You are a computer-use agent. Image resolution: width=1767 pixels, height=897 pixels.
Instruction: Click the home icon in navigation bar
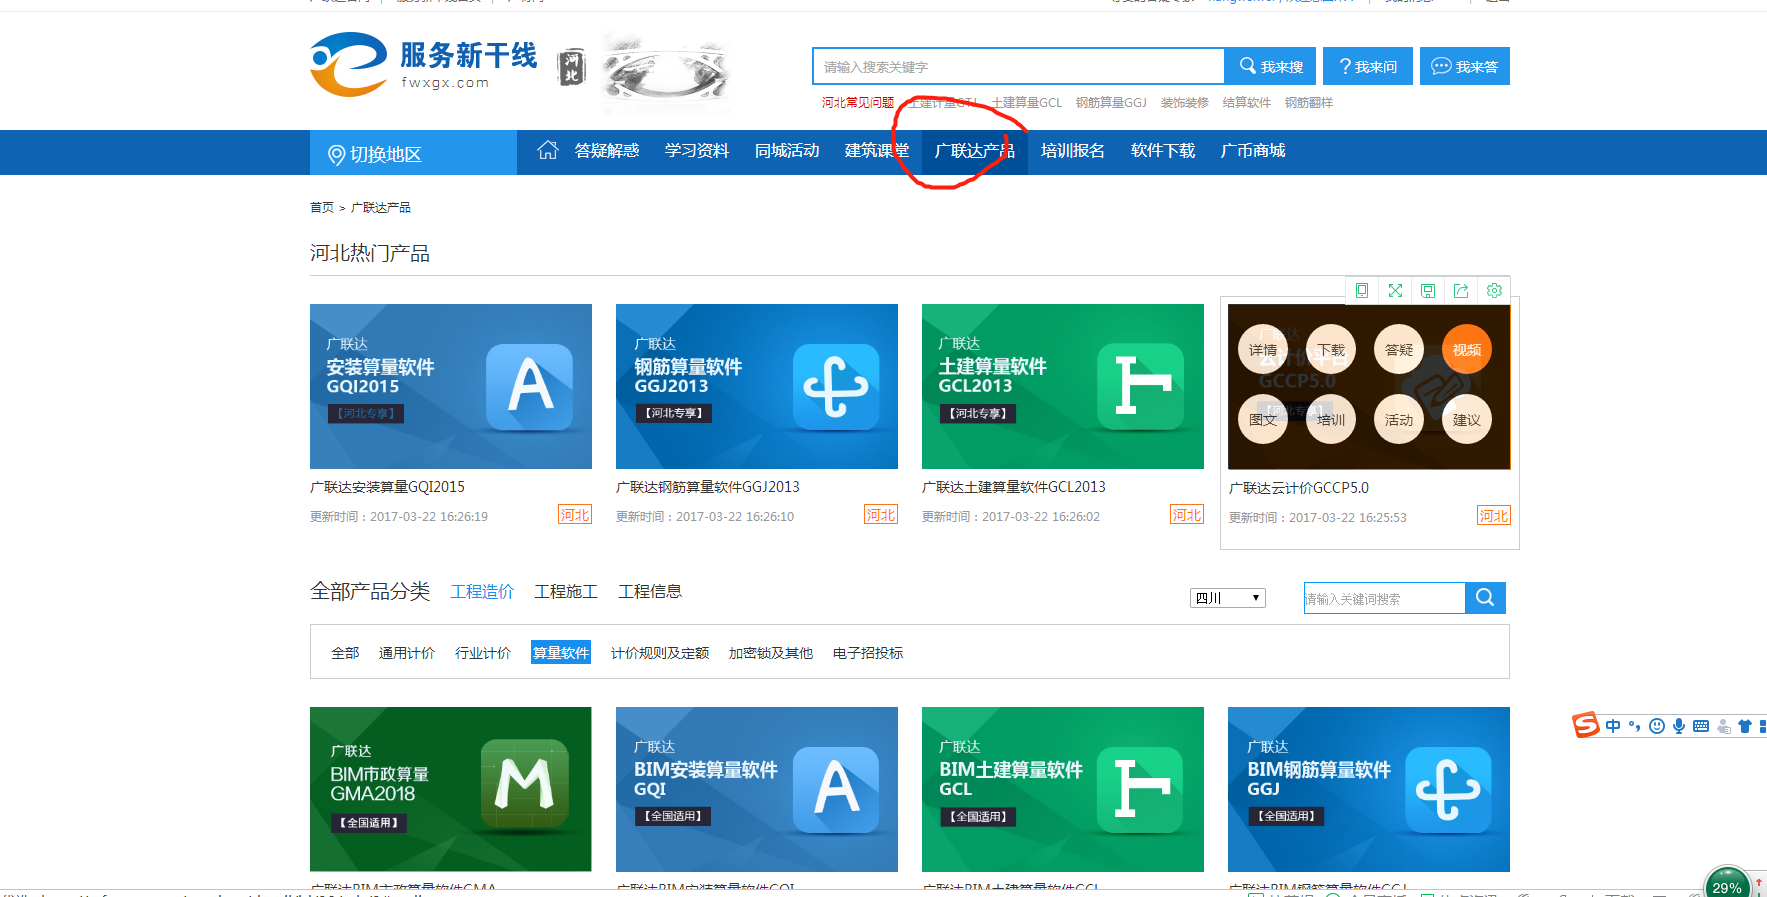tap(547, 150)
